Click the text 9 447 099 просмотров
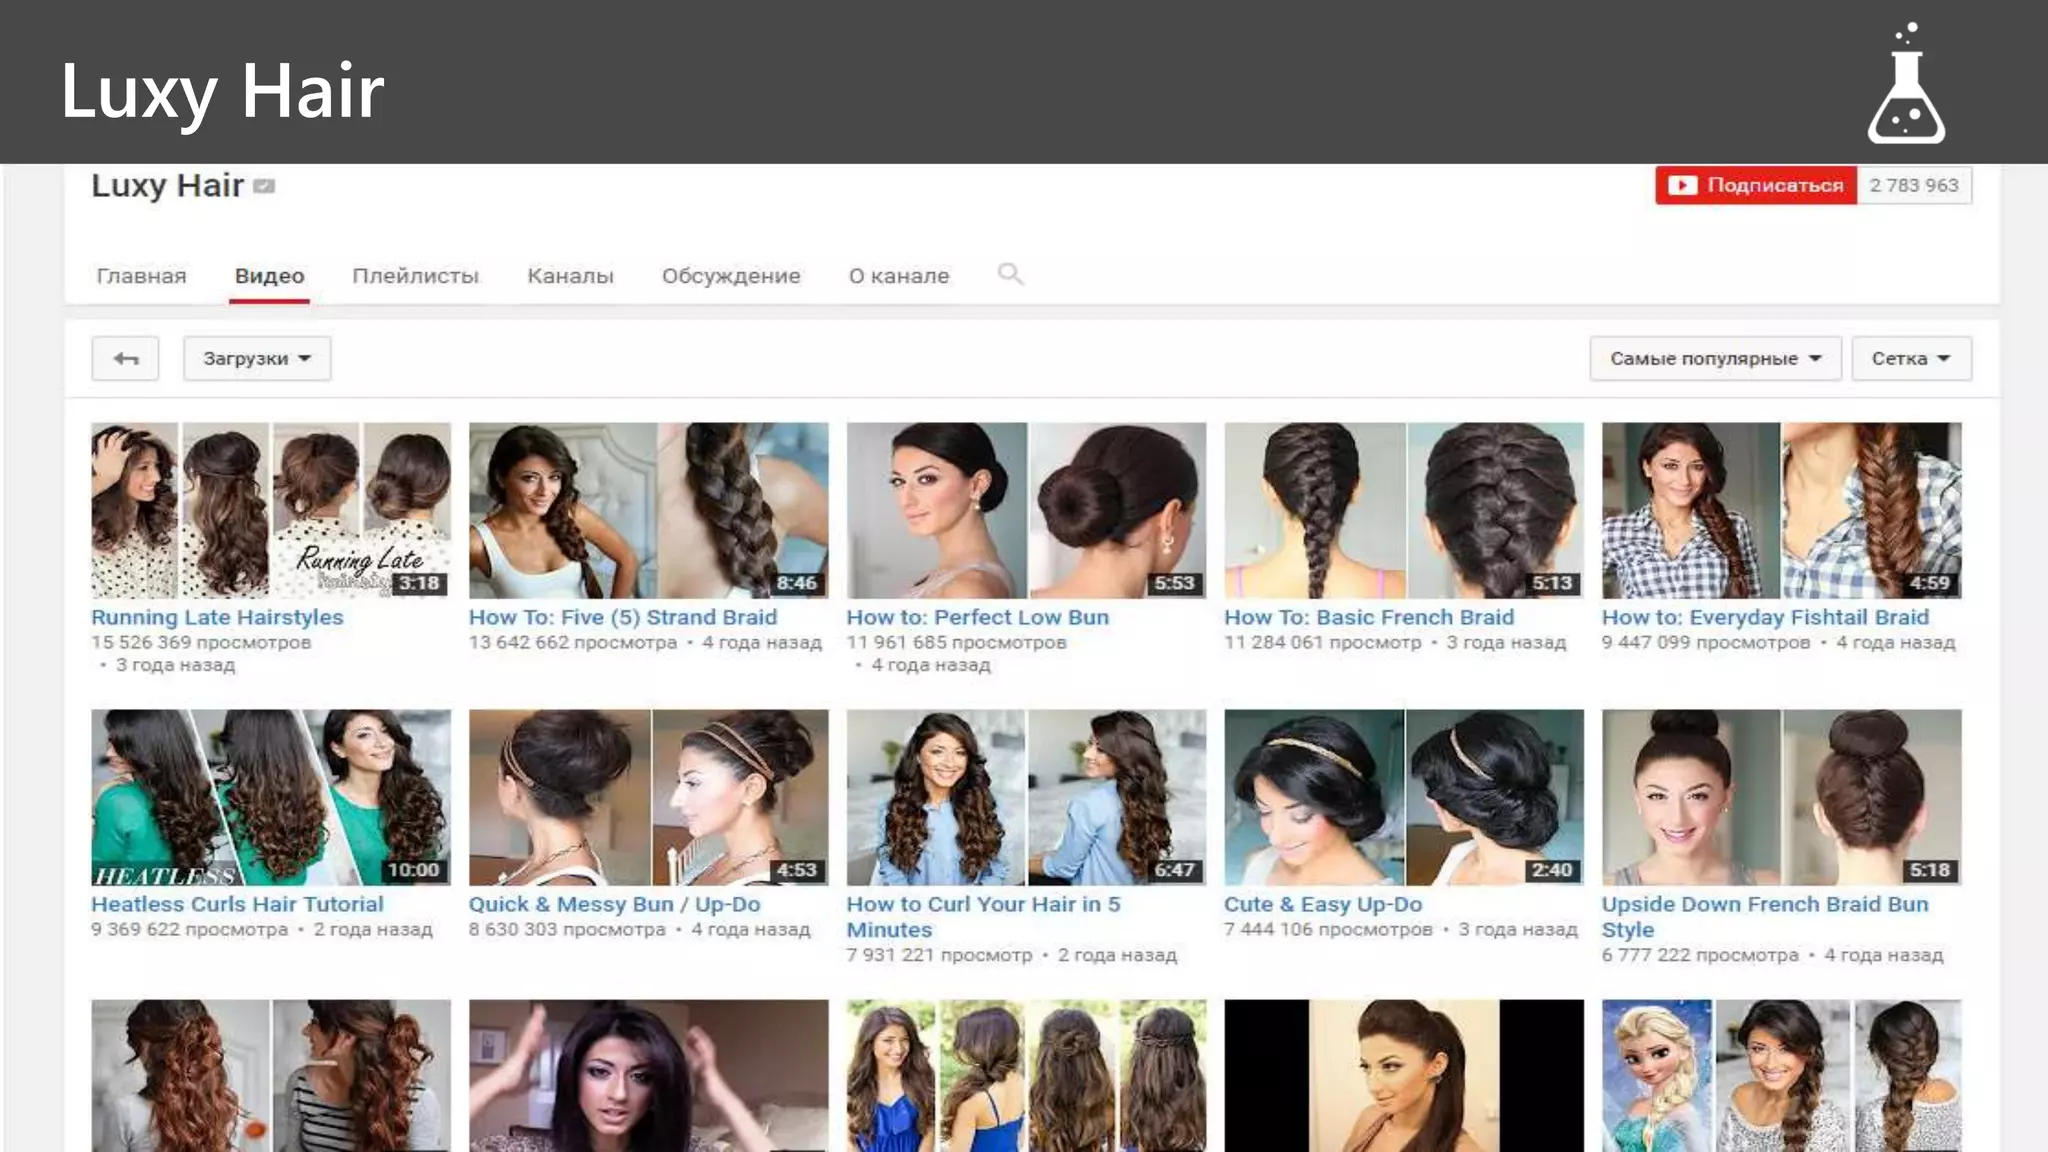2048x1152 pixels. click(x=1706, y=642)
